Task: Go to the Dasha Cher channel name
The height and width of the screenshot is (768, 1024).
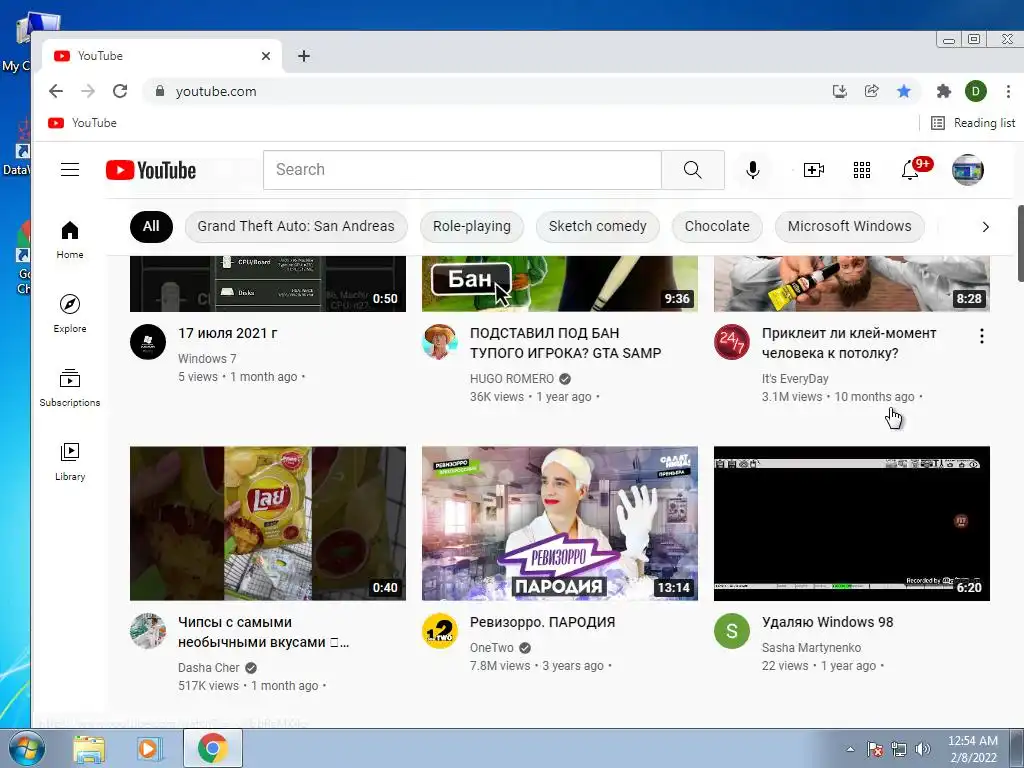Action: (x=208, y=667)
